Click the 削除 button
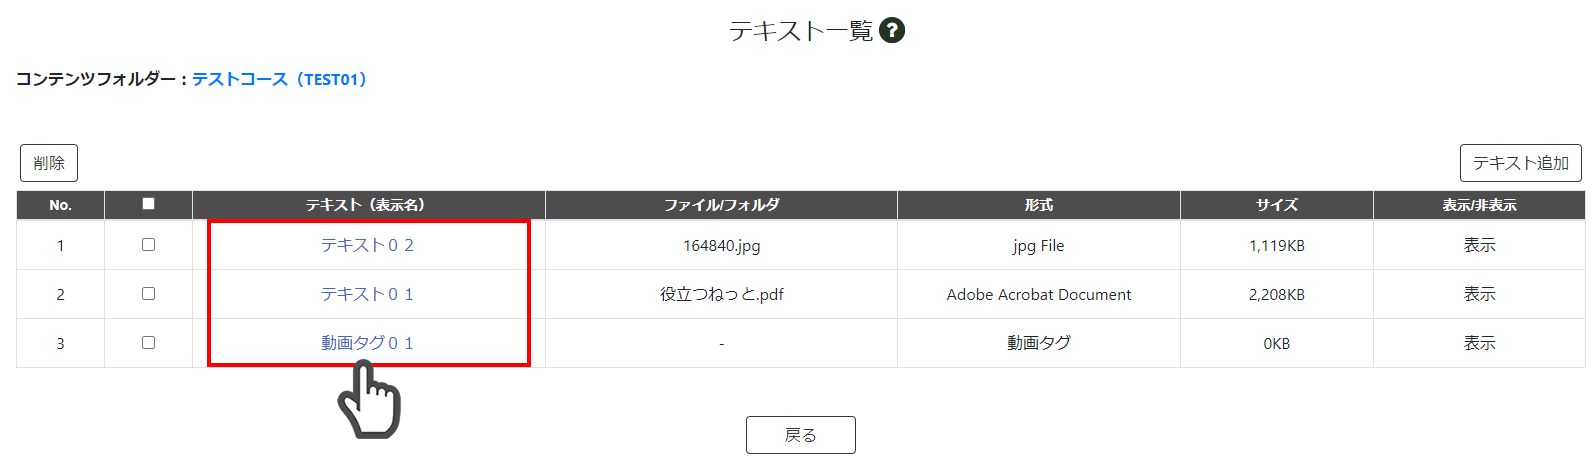The width and height of the screenshot is (1596, 471). click(49, 163)
